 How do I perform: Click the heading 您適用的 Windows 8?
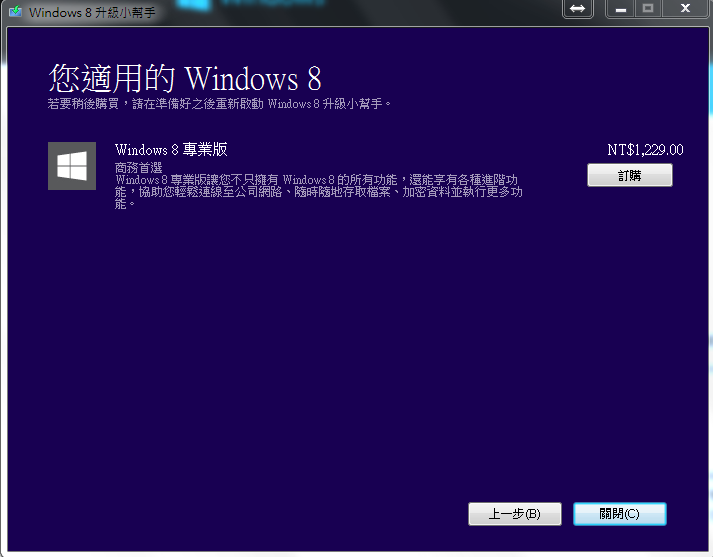pyautogui.click(x=185, y=78)
